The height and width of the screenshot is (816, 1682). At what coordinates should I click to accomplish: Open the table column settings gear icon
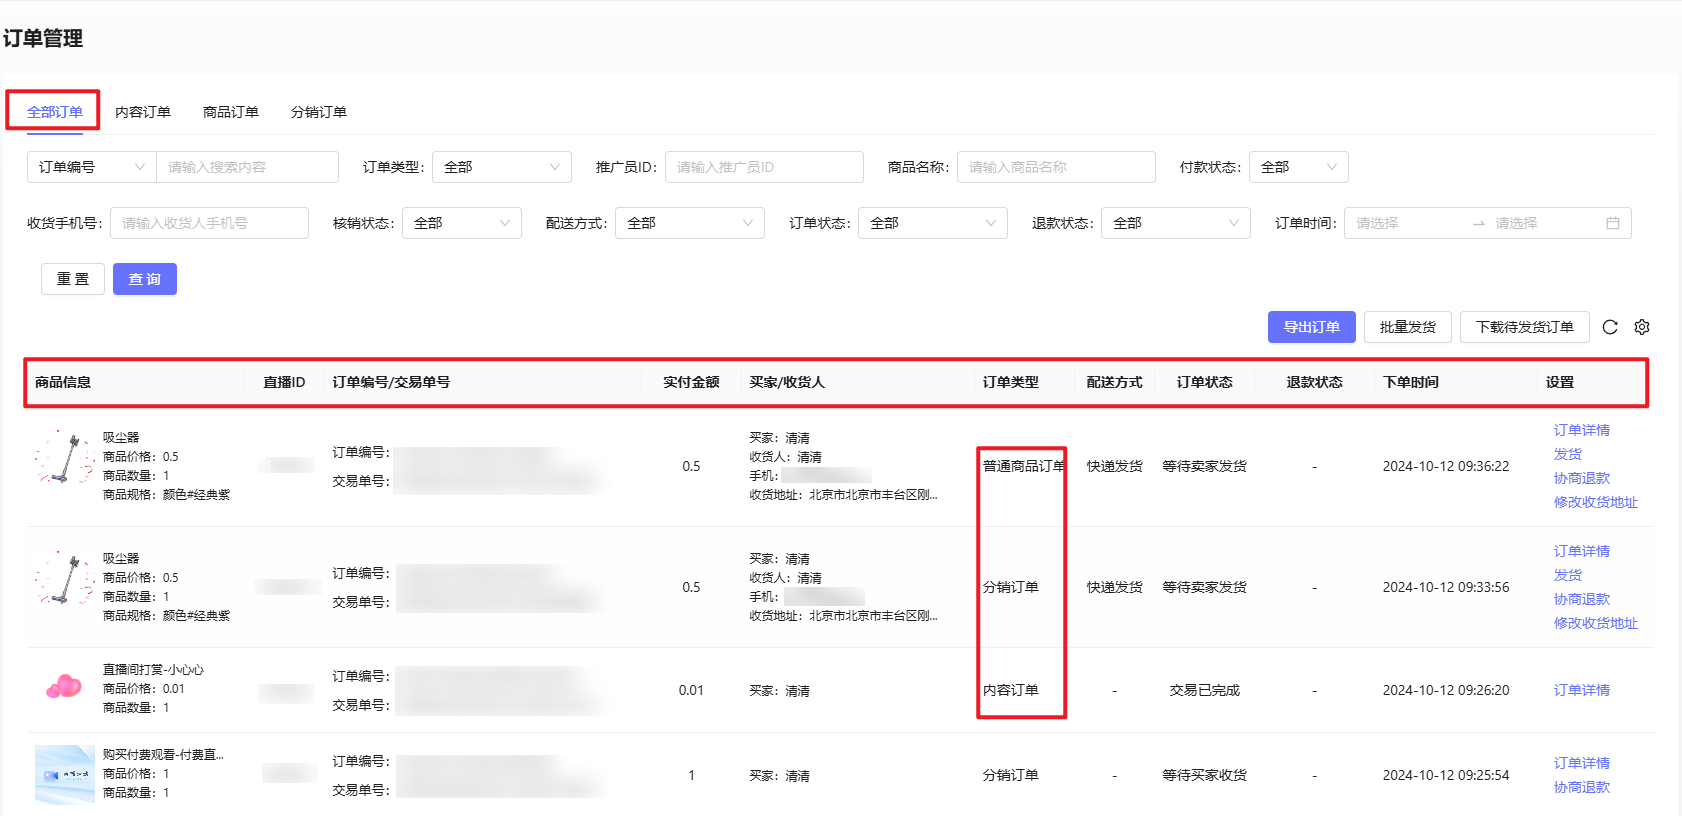point(1642,327)
